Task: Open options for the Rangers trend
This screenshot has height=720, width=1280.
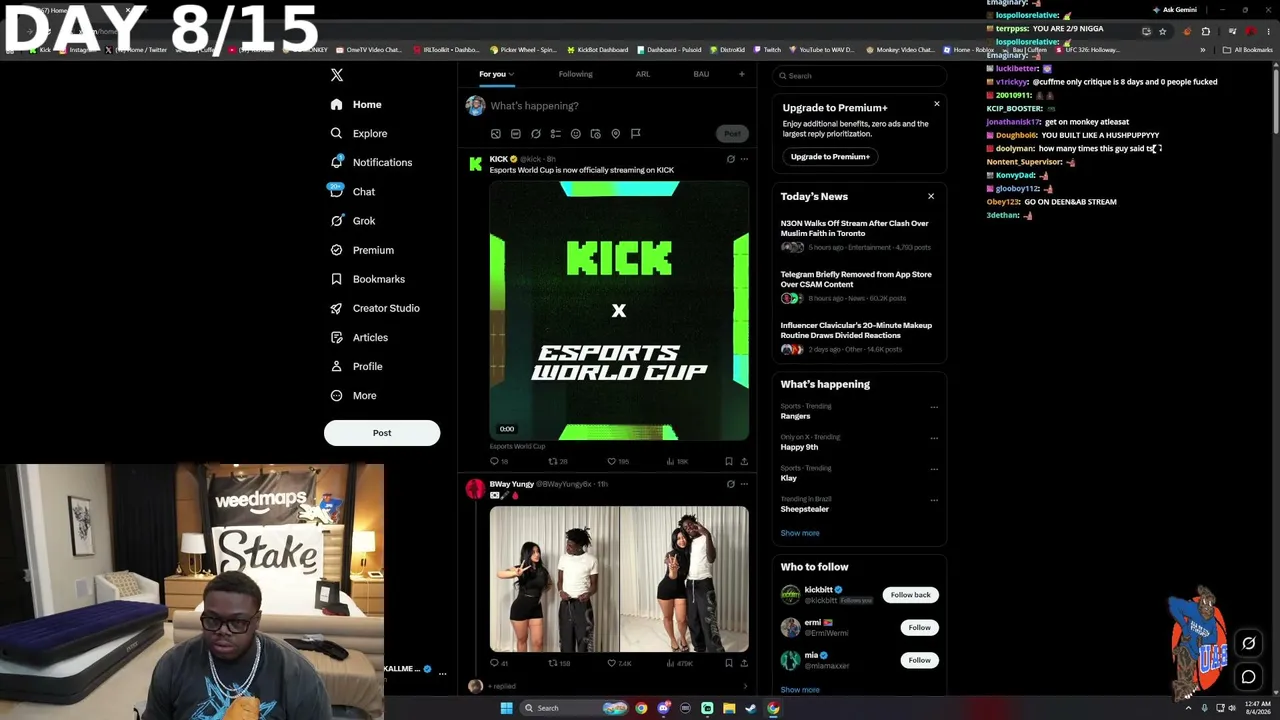Action: click(934, 407)
